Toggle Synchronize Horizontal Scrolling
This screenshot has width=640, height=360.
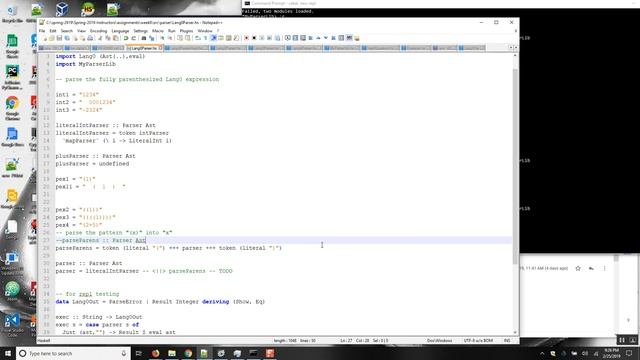tap(187, 38)
